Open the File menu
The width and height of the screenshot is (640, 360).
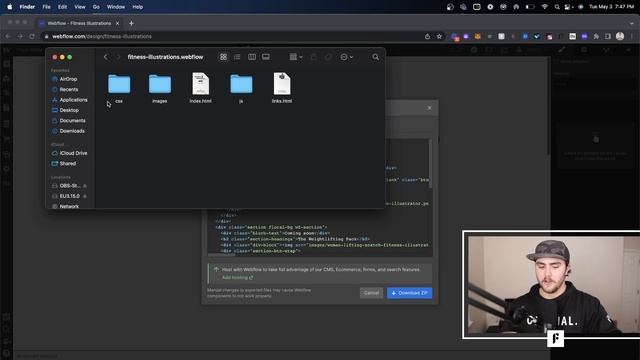pos(47,7)
